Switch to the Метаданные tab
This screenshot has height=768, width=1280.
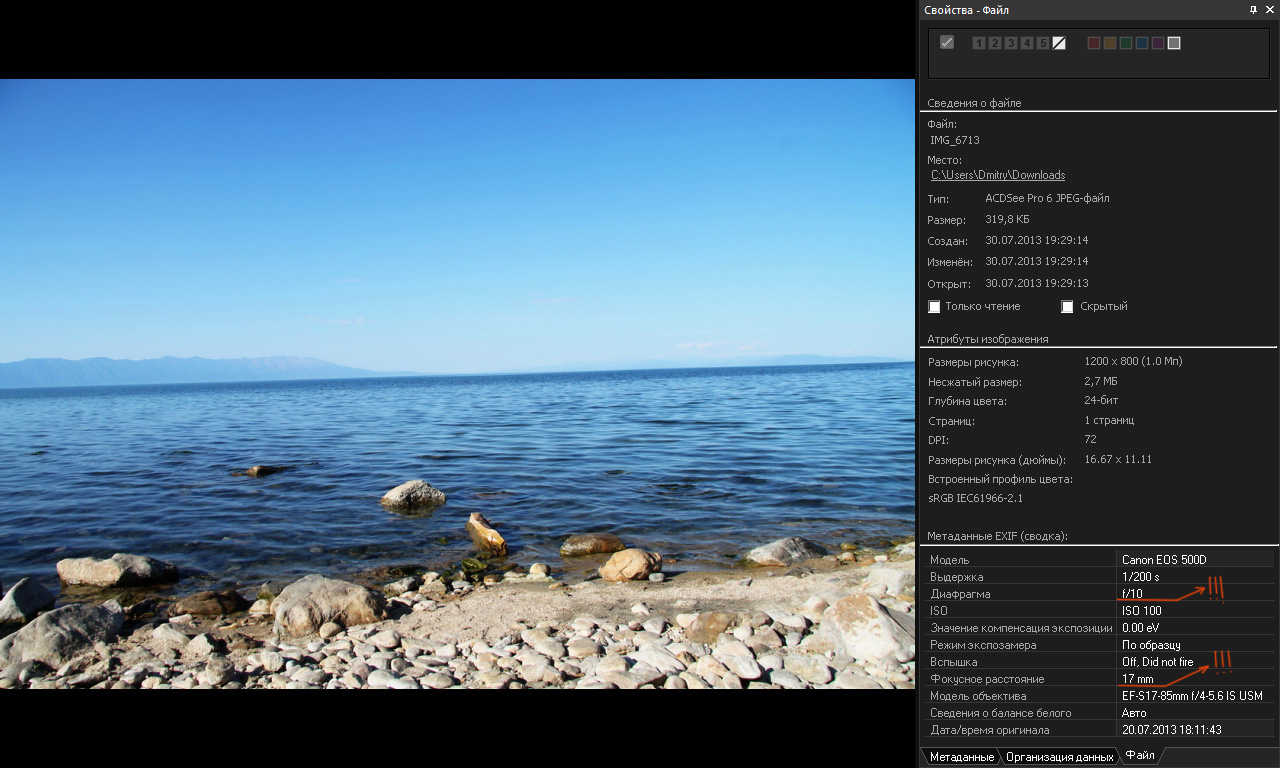pos(961,757)
